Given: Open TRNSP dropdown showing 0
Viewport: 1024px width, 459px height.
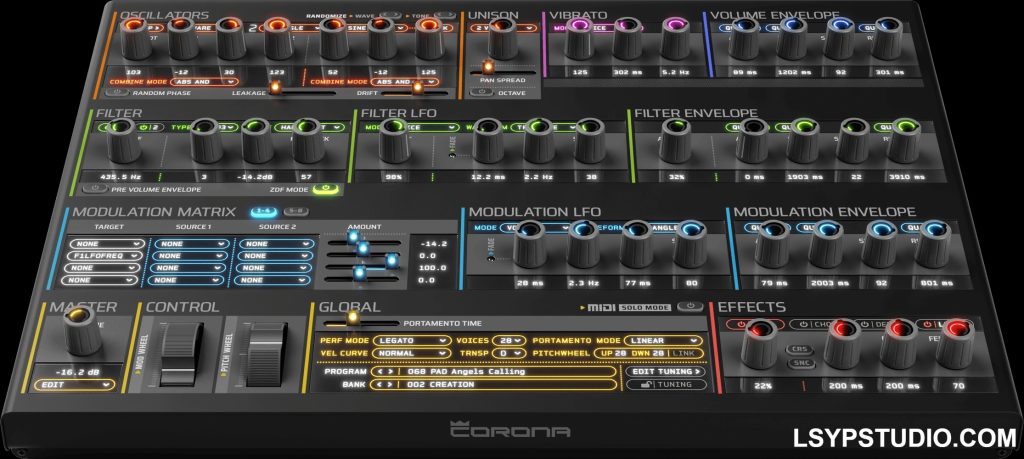Looking at the screenshot, I should click(509, 353).
